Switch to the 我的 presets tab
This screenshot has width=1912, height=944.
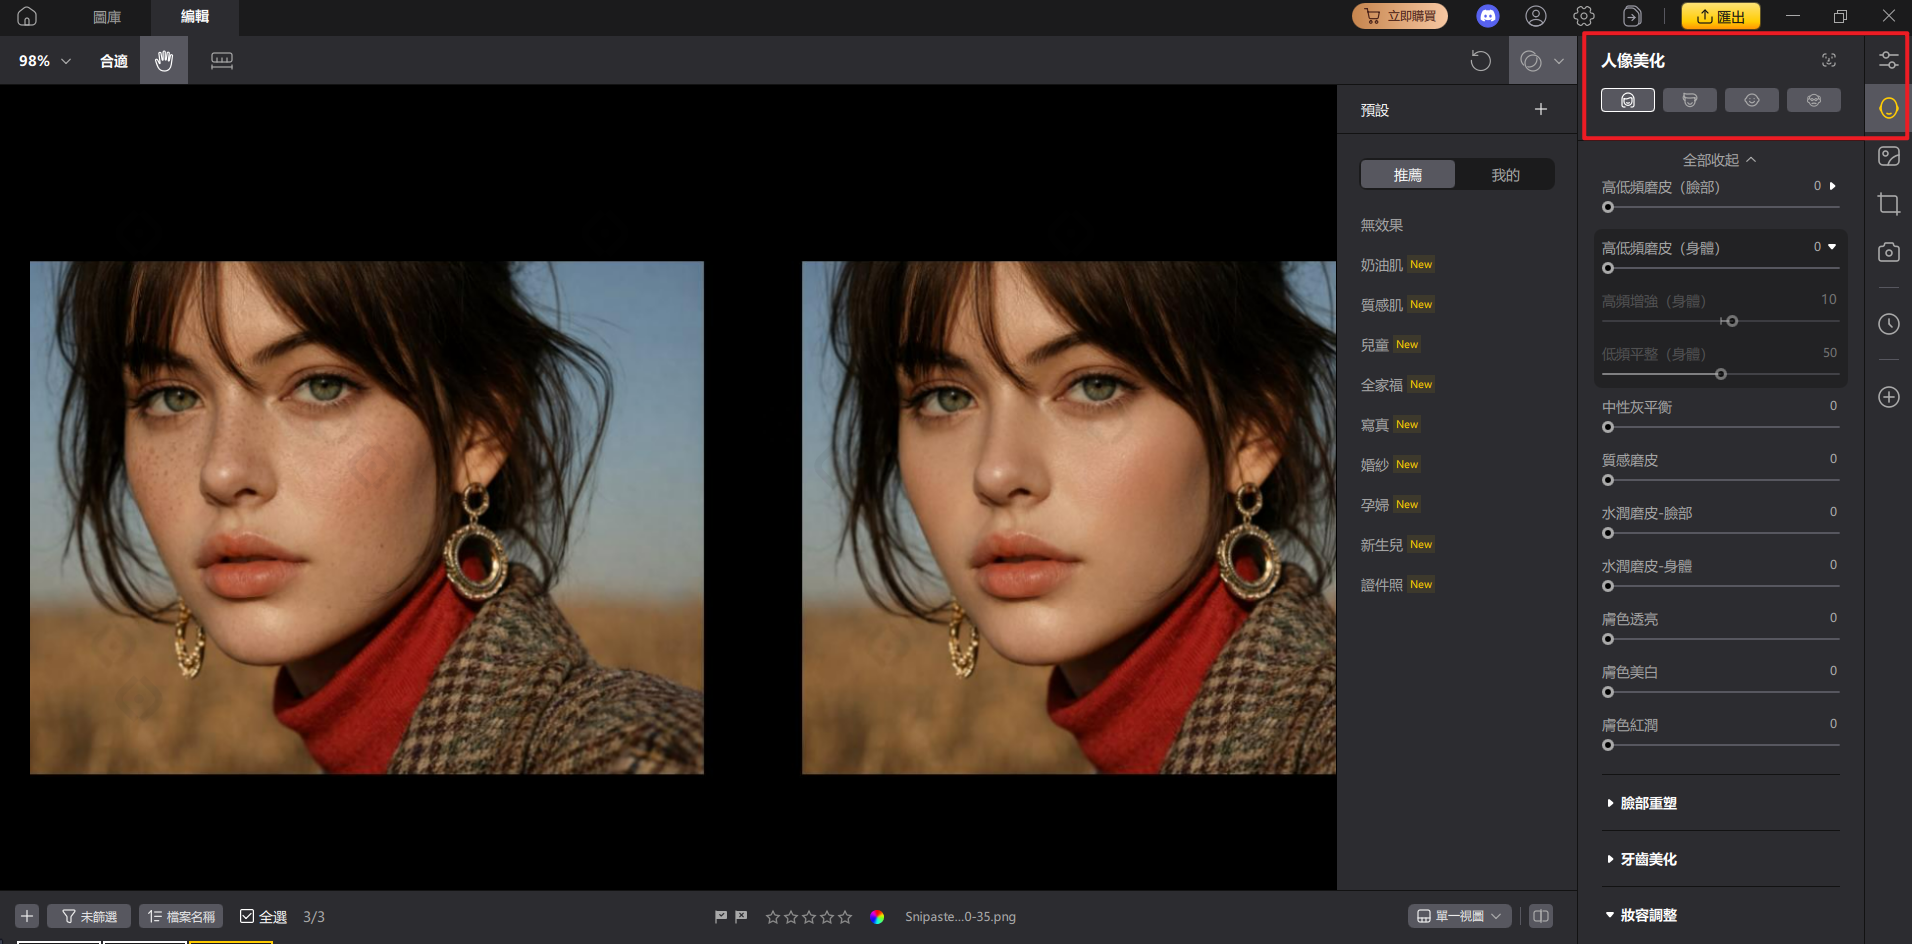coord(1504,175)
